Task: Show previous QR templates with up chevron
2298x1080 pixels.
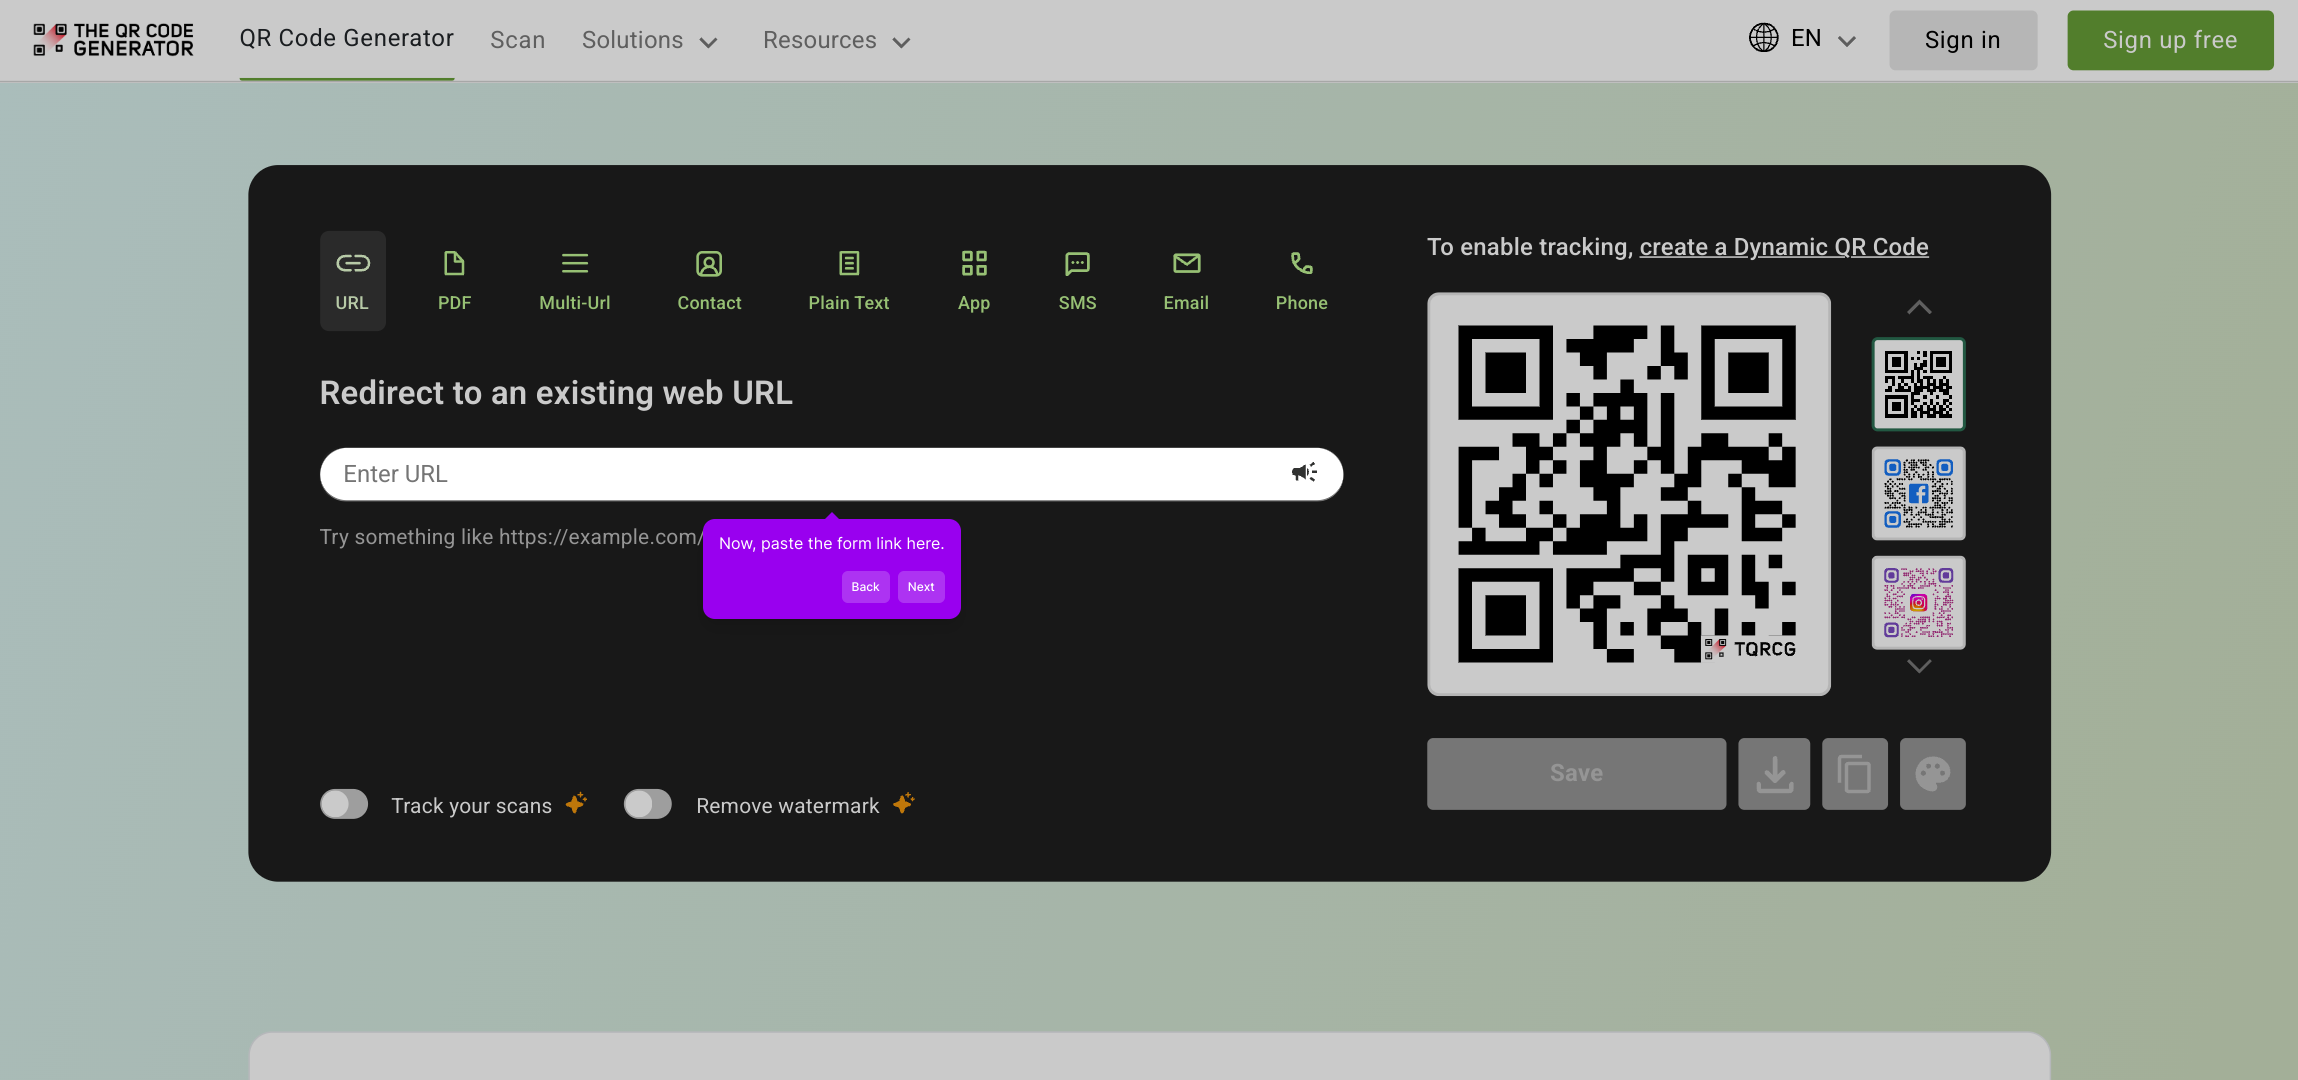Action: pos(1919,308)
